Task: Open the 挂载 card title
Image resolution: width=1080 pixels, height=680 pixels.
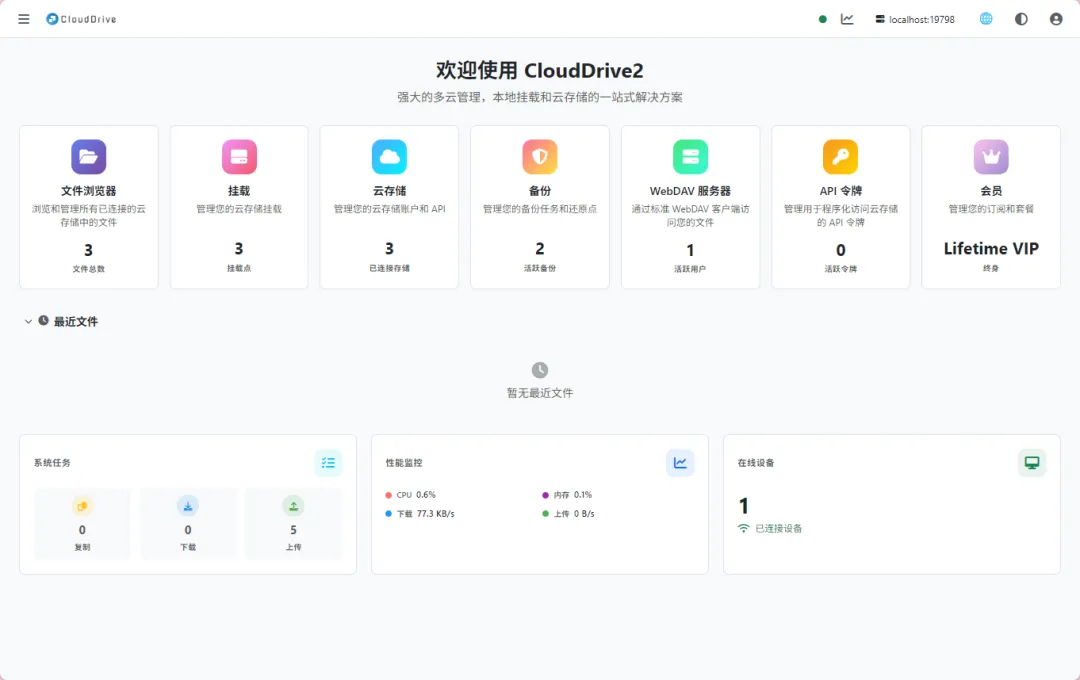Action: 239,191
